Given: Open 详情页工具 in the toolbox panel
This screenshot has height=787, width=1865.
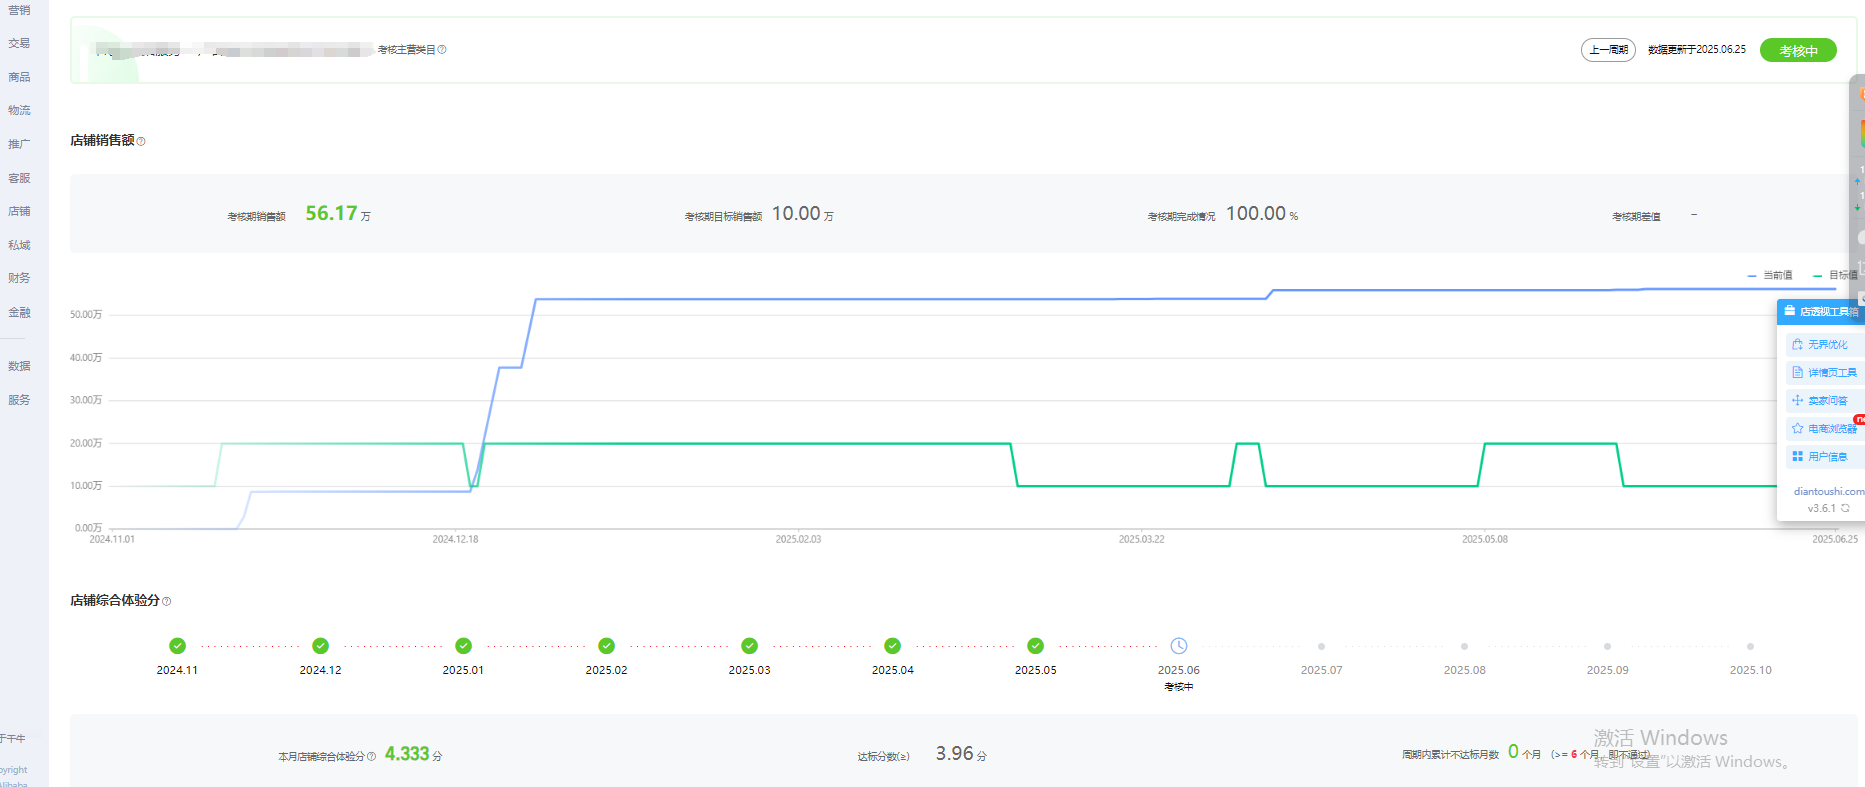Looking at the screenshot, I should point(1826,373).
